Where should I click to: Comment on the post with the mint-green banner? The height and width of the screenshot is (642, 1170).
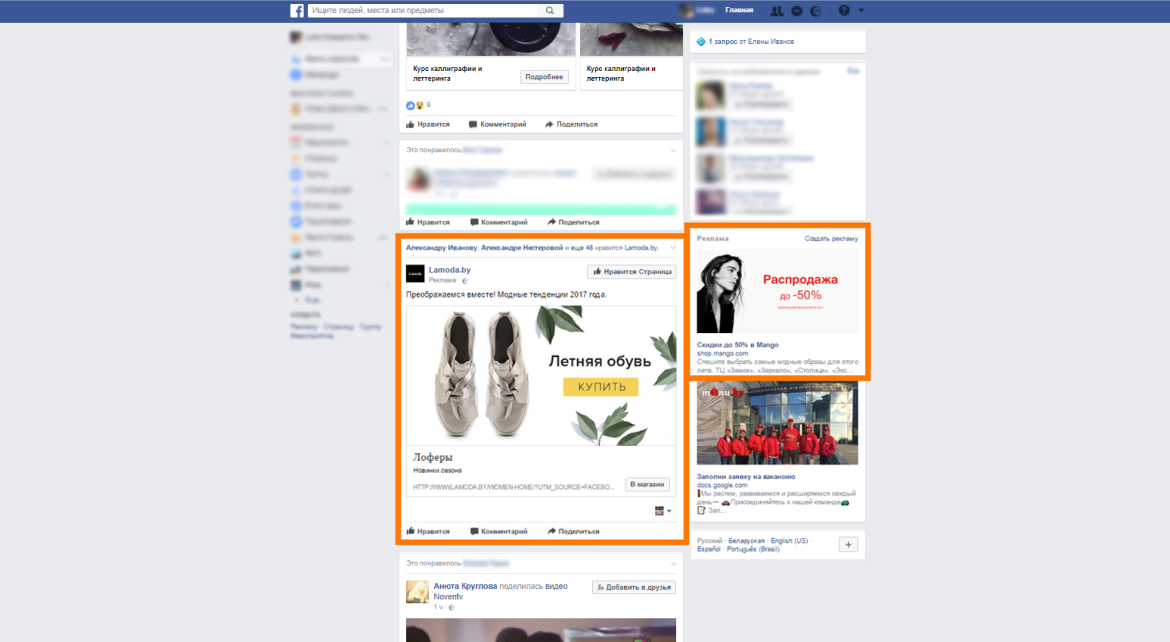pos(498,222)
